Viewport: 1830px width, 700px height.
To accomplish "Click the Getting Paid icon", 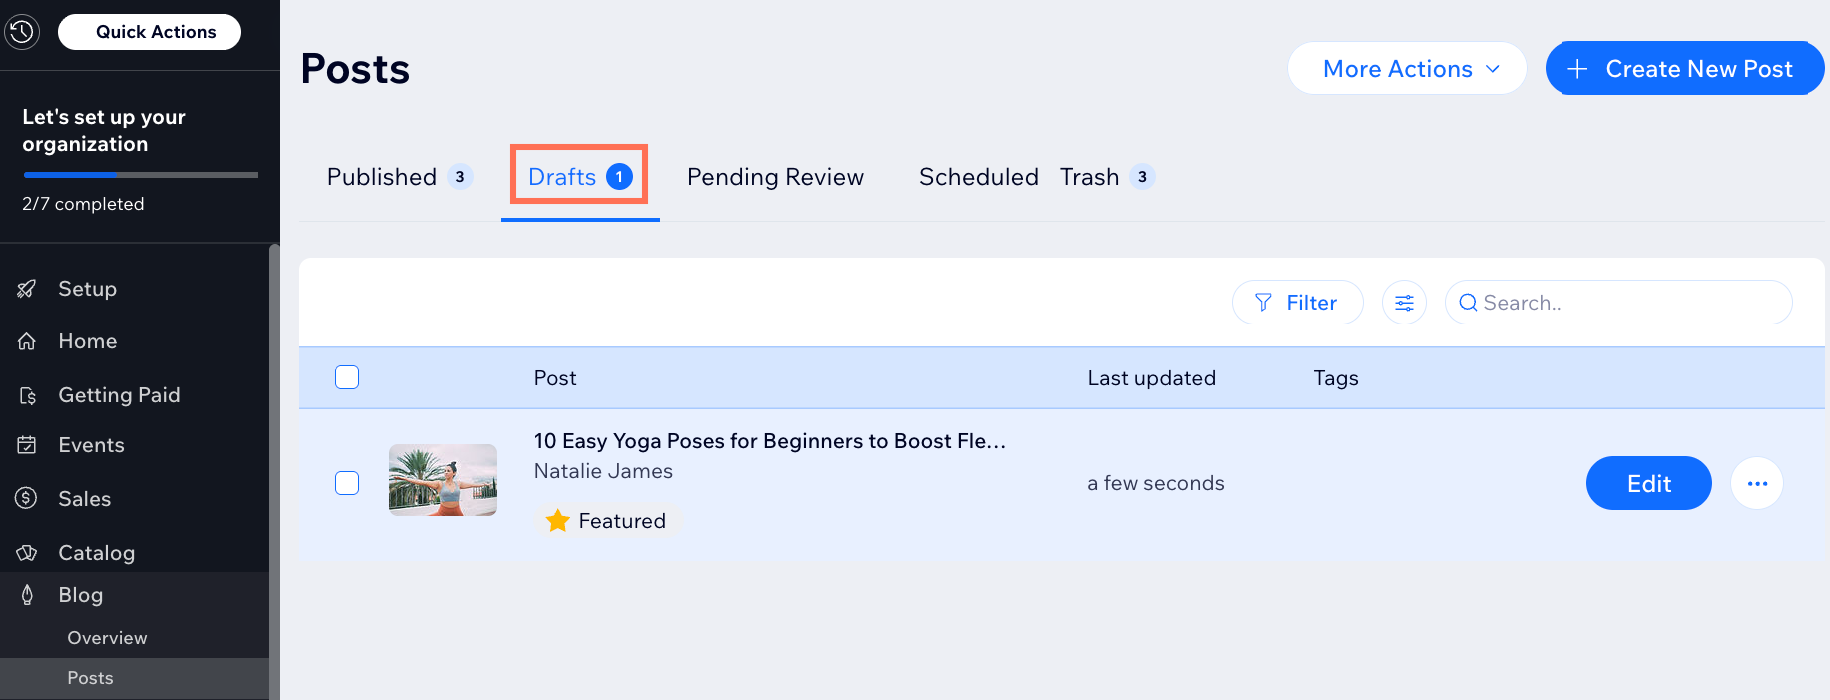I will [x=27, y=395].
